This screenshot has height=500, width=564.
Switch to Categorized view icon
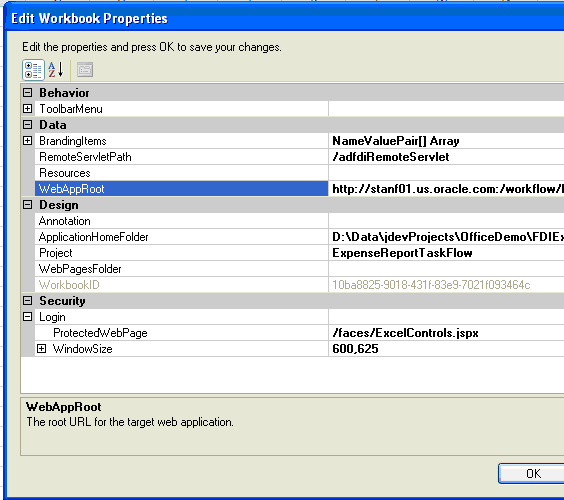point(33,70)
